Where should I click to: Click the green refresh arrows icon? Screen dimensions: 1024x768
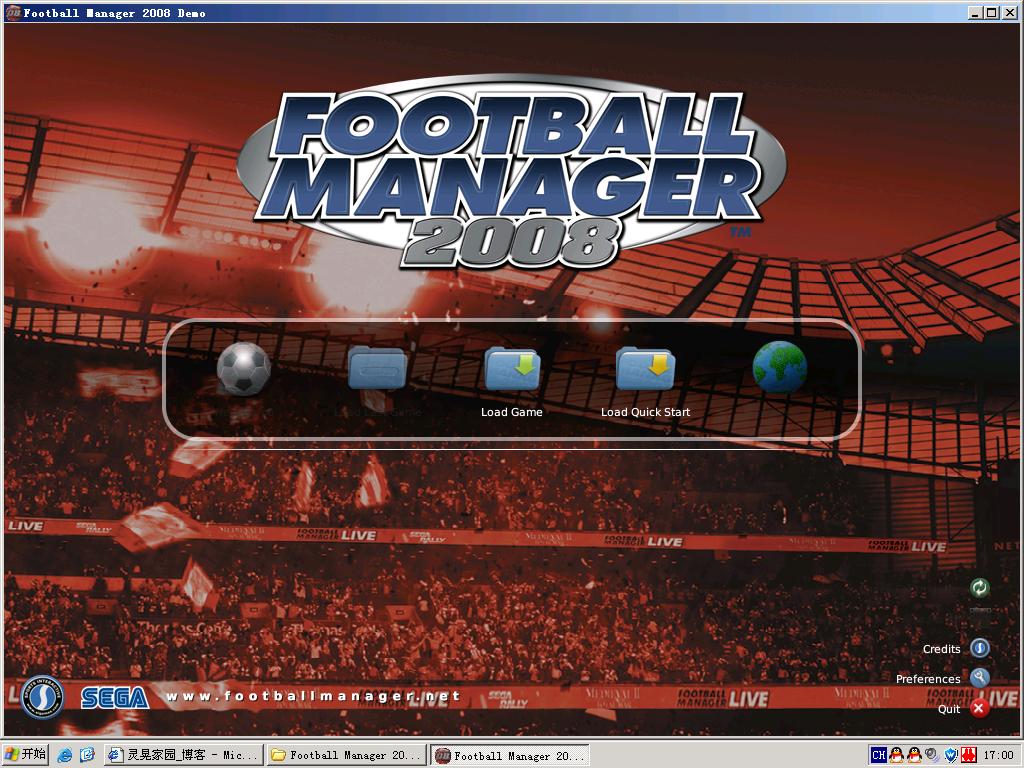coord(980,588)
